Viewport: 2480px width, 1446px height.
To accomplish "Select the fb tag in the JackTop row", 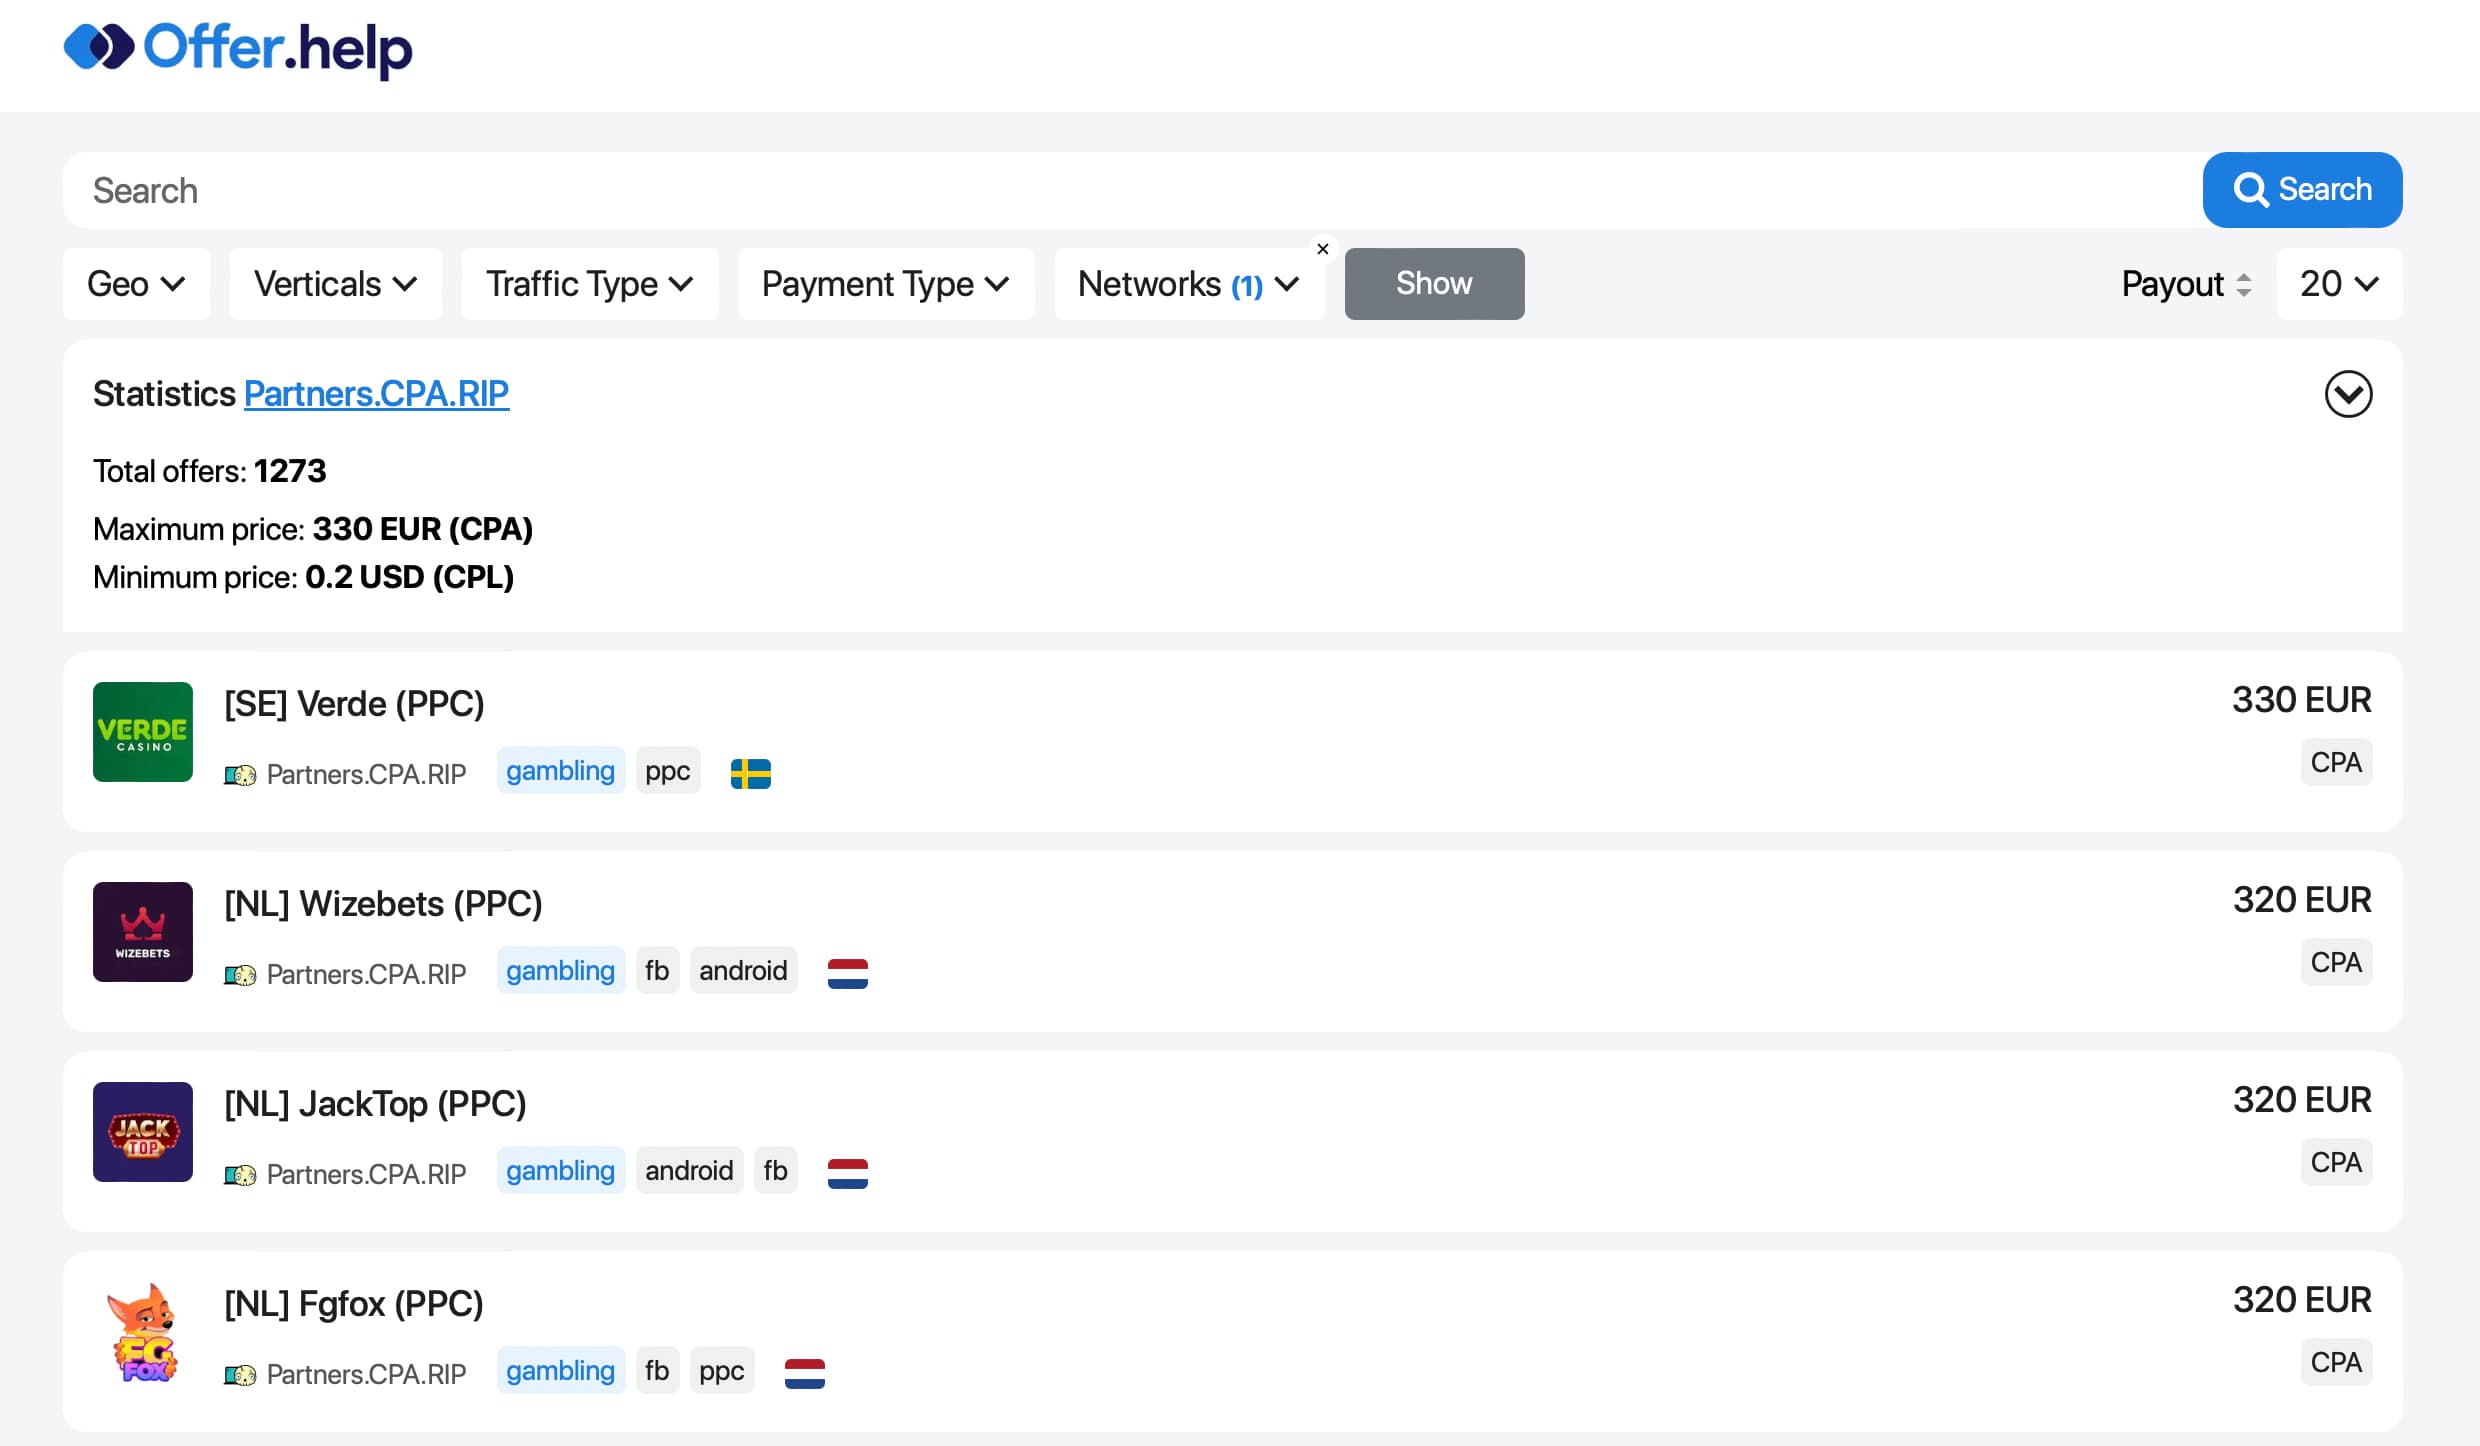I will click(x=775, y=1171).
